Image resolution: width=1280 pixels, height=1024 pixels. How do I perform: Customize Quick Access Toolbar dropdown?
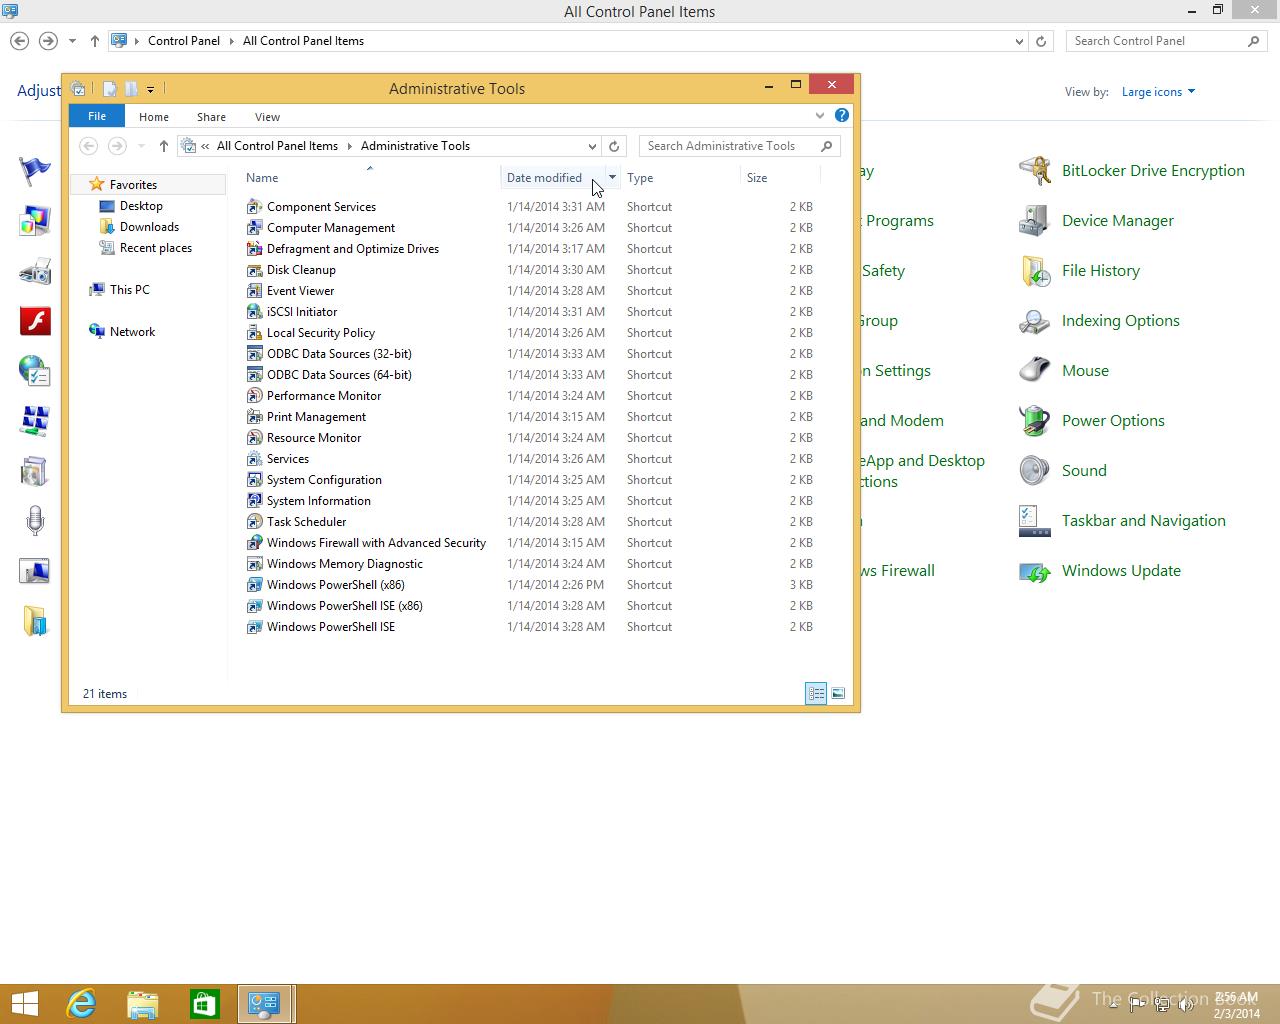[x=151, y=89]
